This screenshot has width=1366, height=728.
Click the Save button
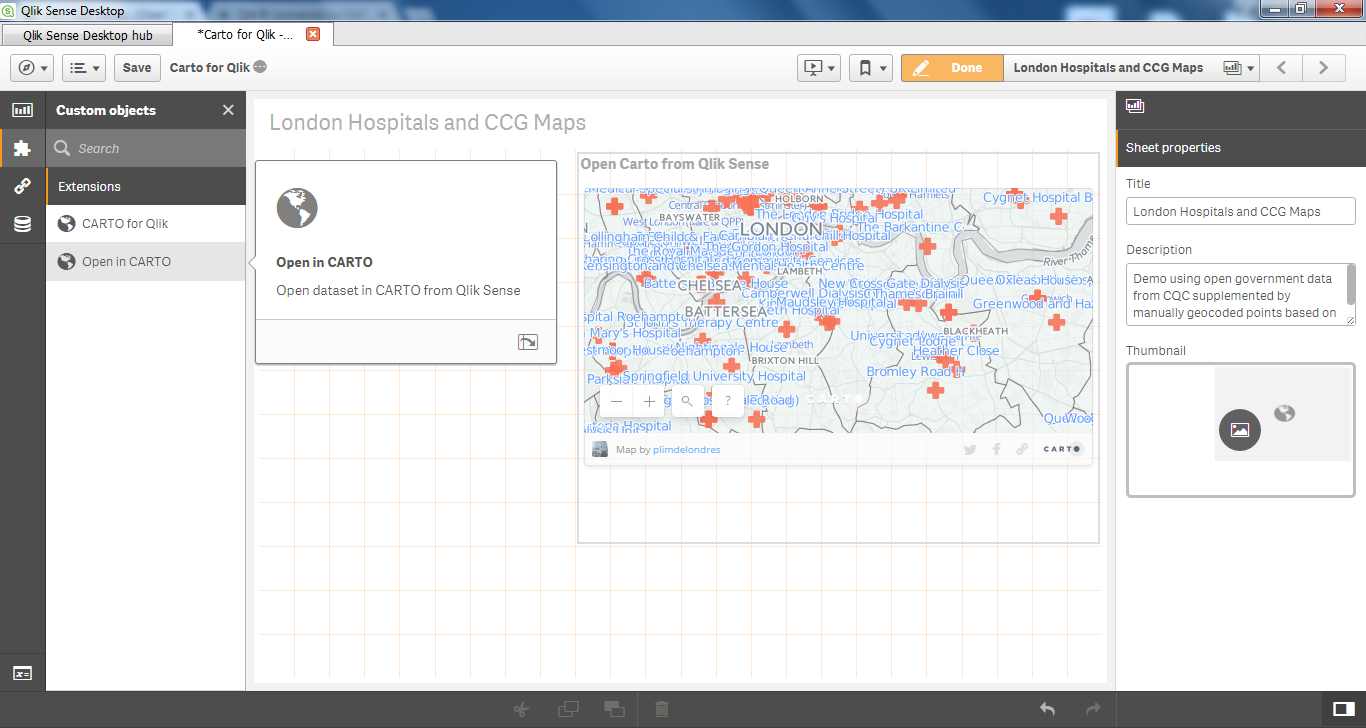click(x=137, y=68)
